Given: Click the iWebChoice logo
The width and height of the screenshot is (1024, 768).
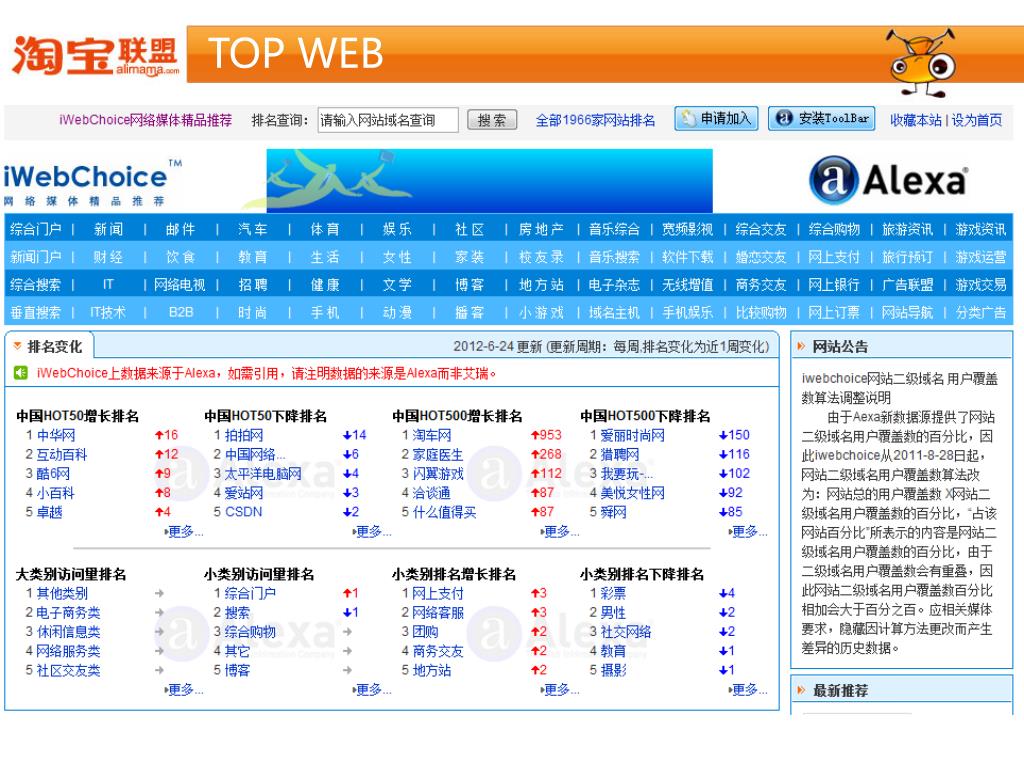Looking at the screenshot, I should click(92, 182).
